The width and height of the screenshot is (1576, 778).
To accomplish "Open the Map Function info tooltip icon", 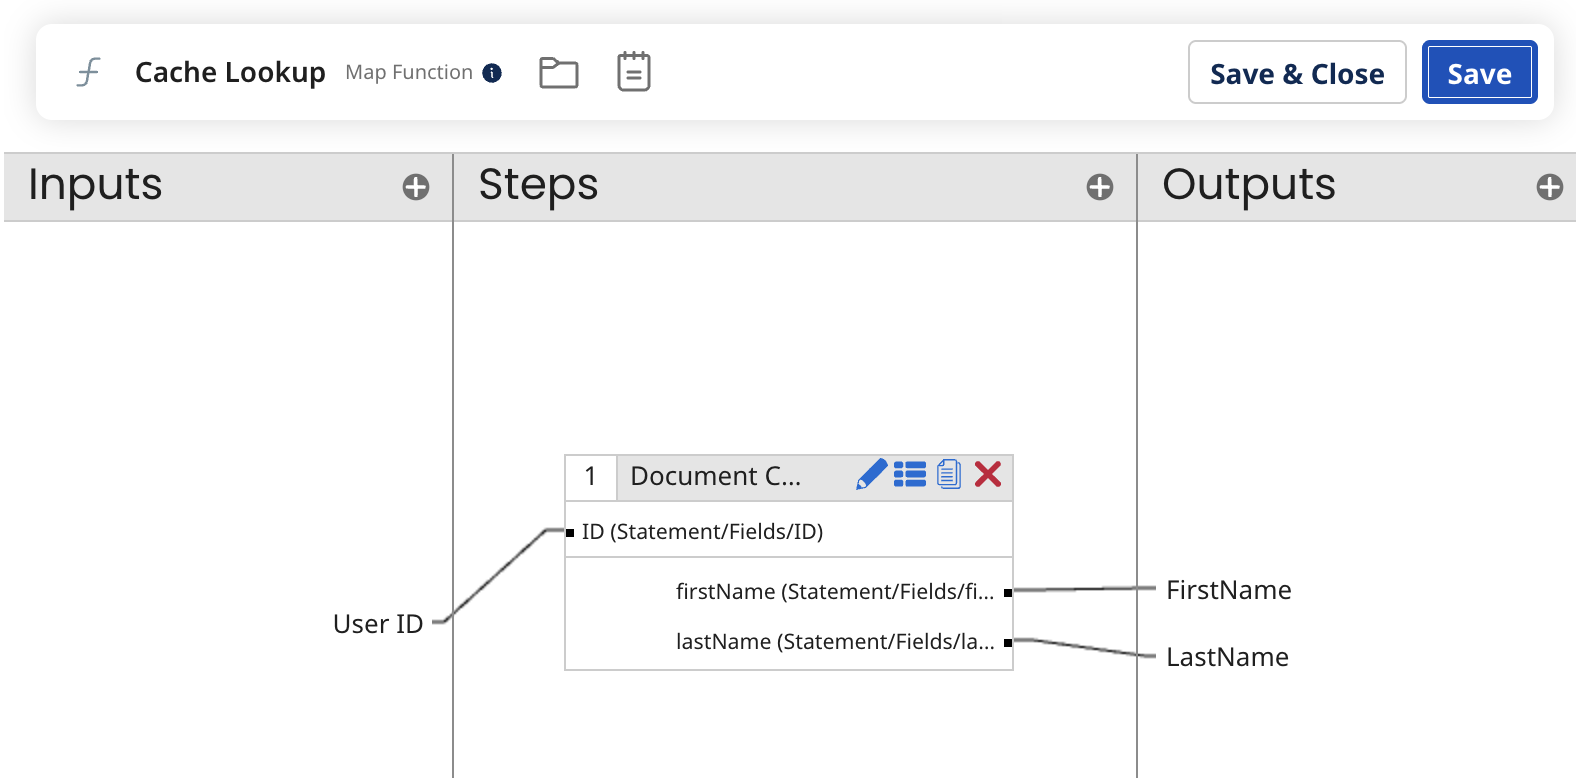I will 492,73.
